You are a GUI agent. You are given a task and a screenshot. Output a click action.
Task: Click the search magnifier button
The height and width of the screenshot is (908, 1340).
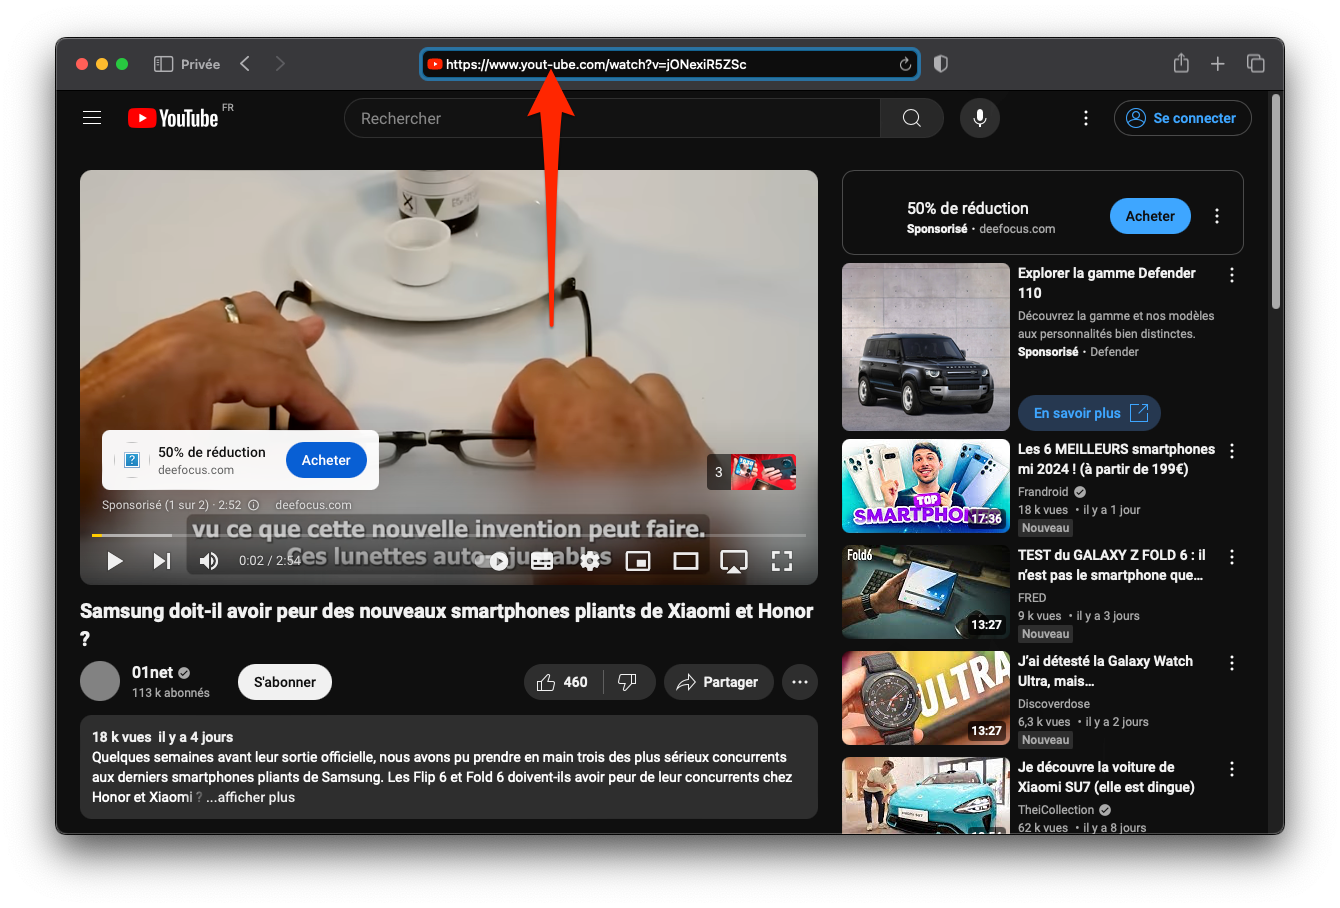tap(911, 118)
